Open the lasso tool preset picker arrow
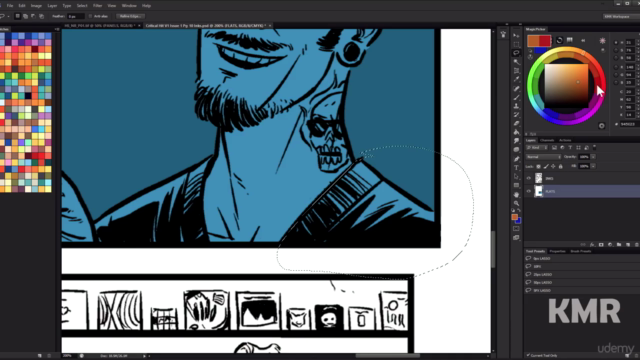 click(x=8, y=16)
